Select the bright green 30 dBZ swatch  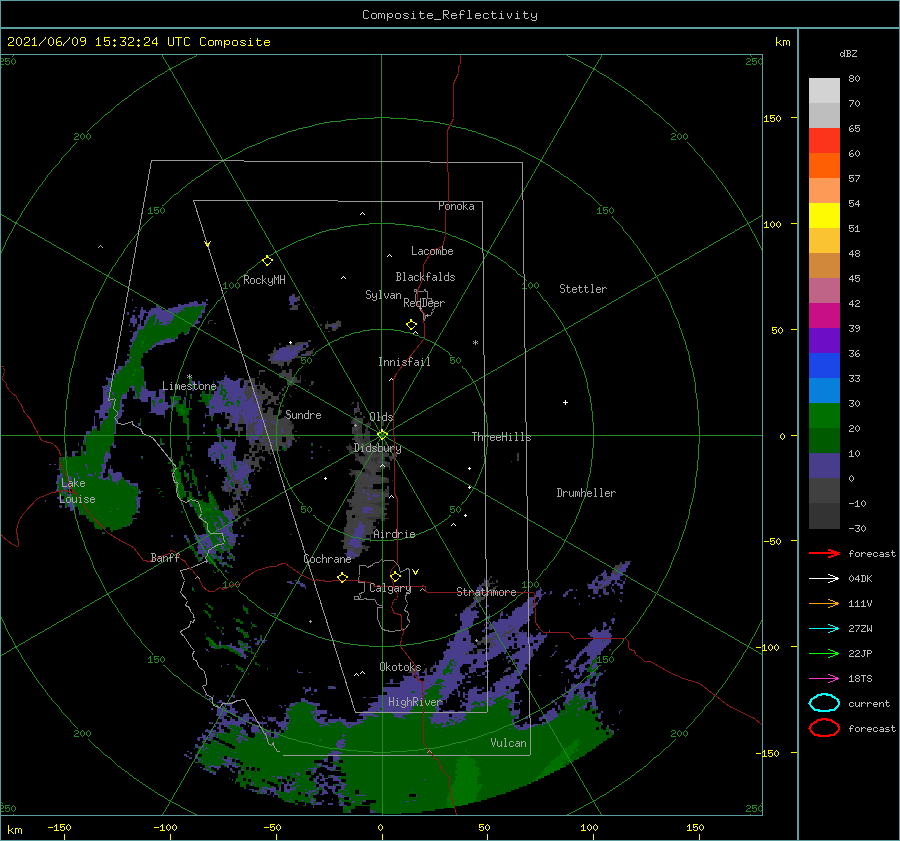[824, 415]
